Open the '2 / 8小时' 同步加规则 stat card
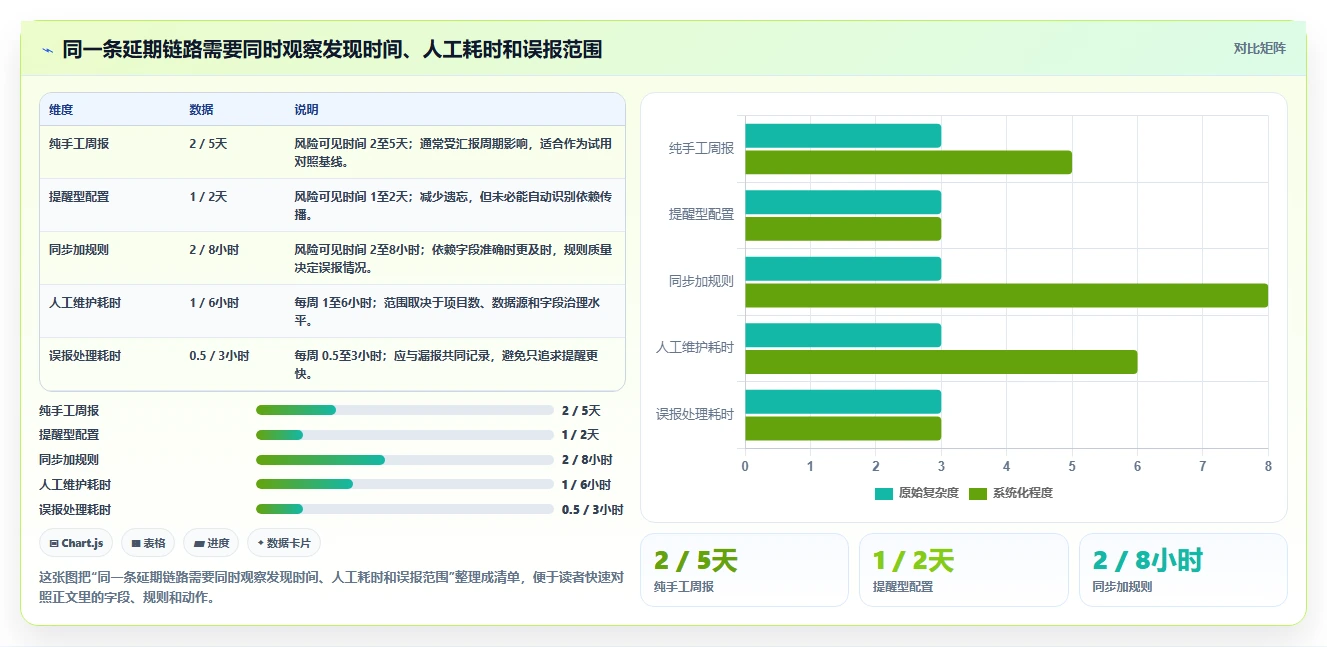 (1183, 570)
